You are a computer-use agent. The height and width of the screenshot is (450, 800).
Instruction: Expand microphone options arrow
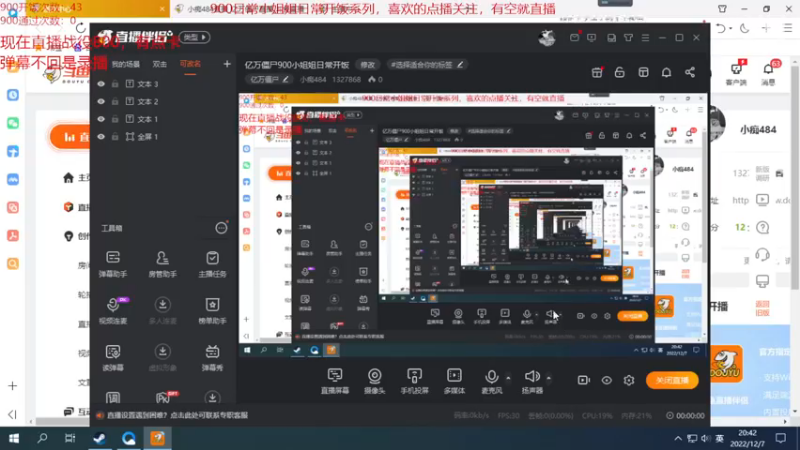(x=508, y=378)
